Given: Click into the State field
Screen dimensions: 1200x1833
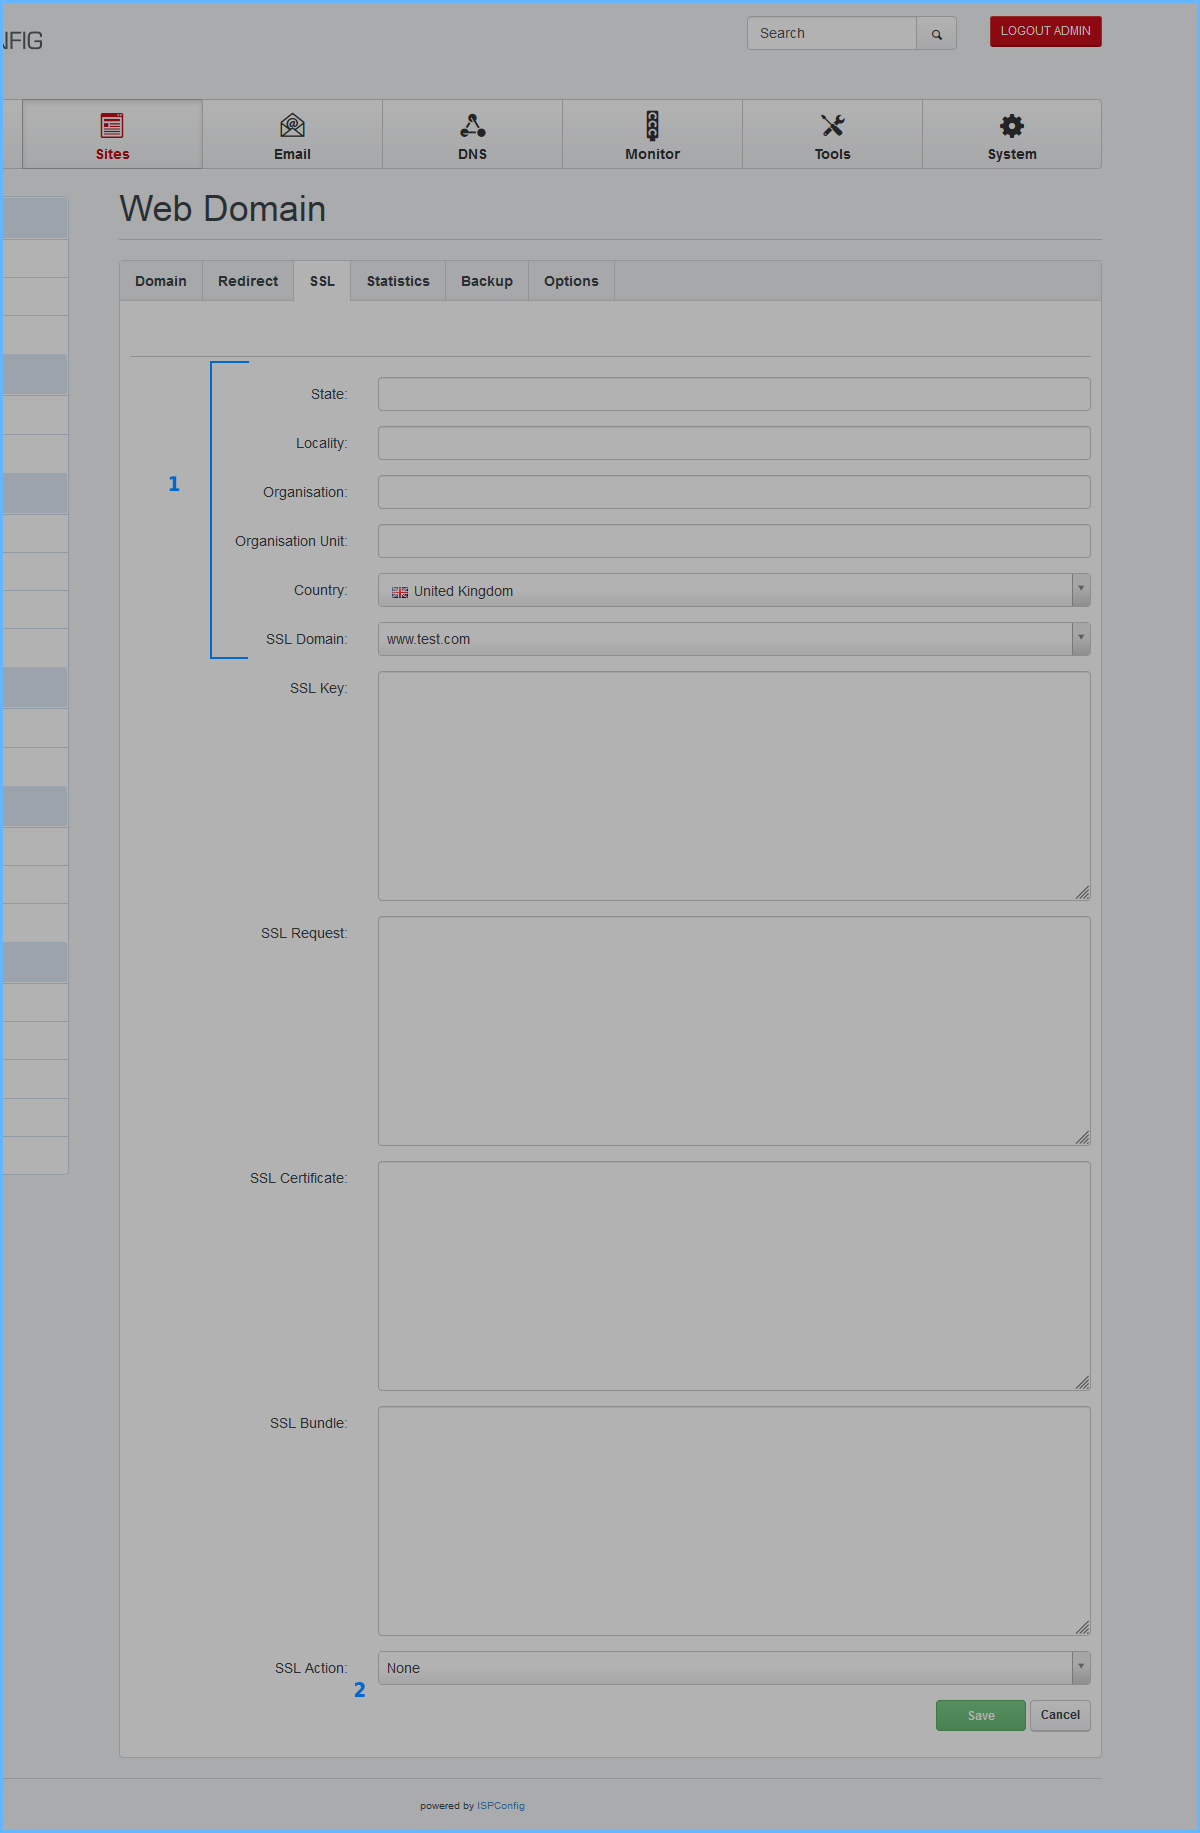Looking at the screenshot, I should [734, 394].
